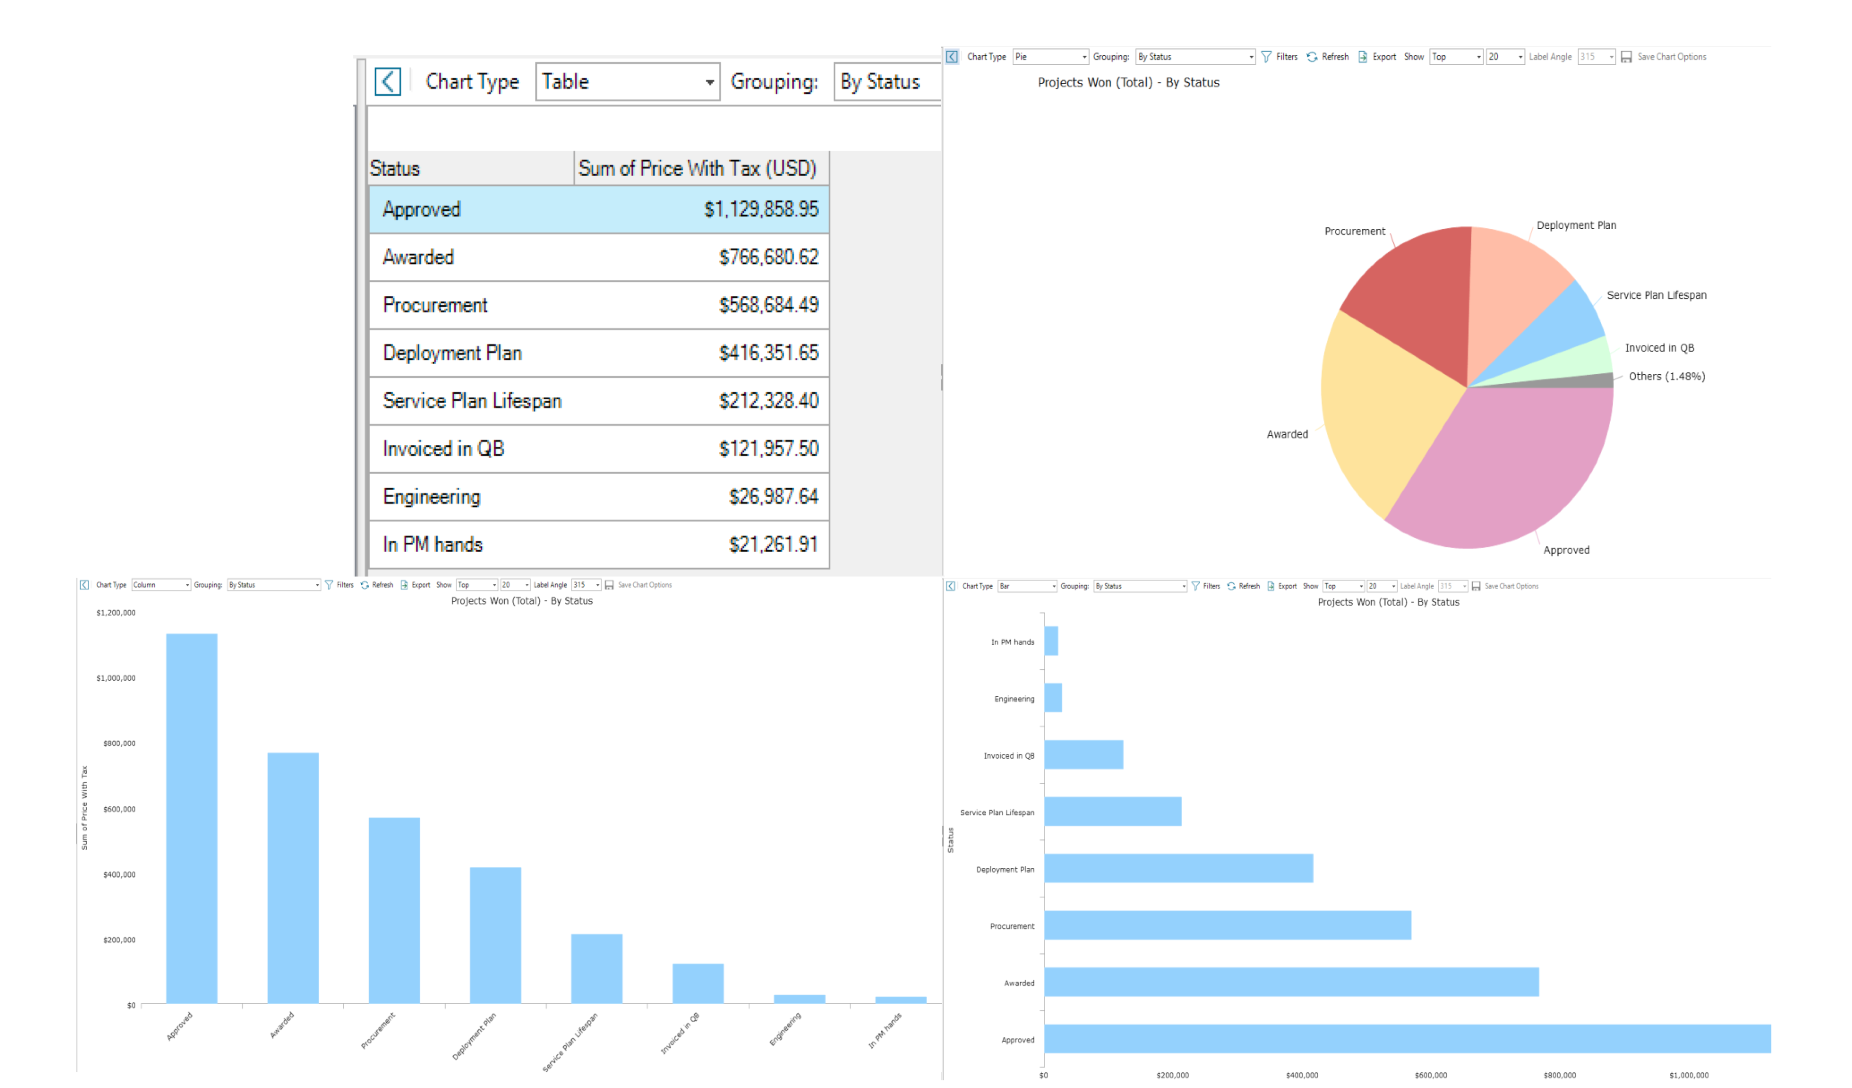Click the Invoiced in QB bar in bar chart
The image size is (1852, 1088).
point(1084,755)
